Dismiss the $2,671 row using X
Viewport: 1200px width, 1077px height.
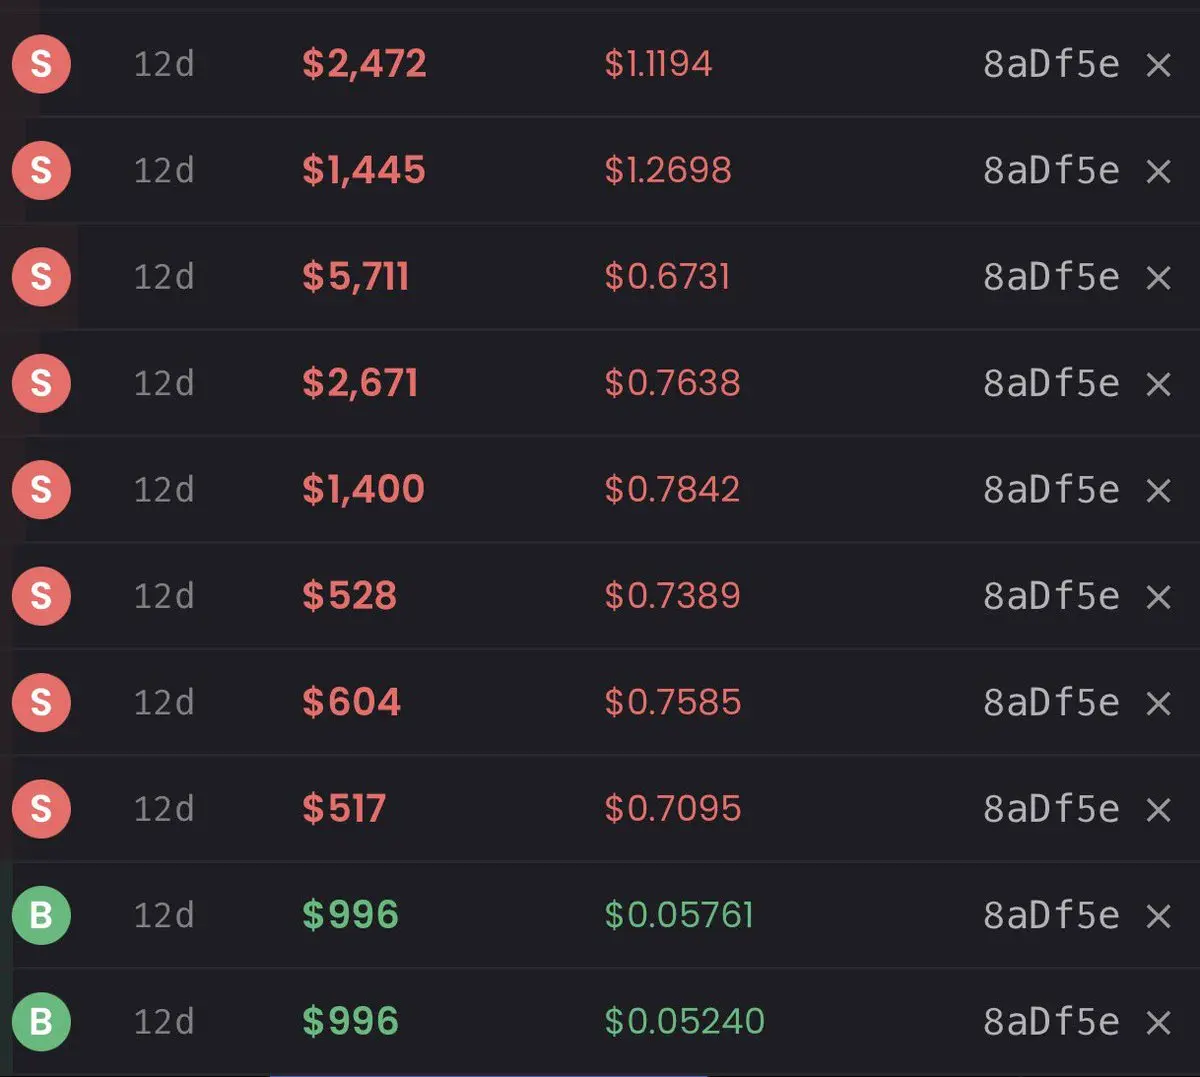[1158, 384]
